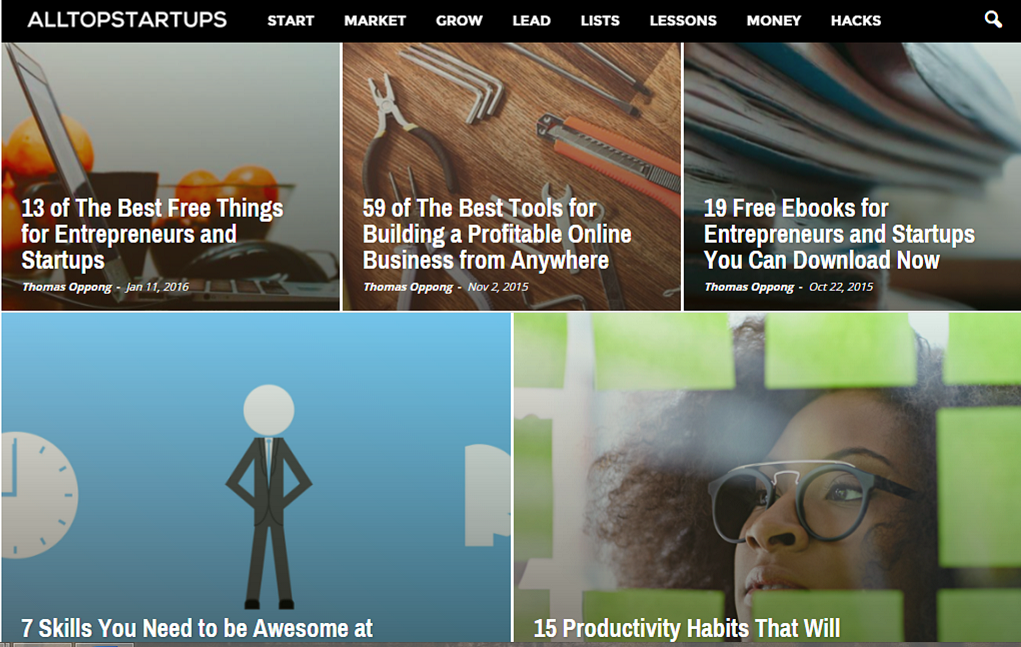Open "7 Skills You Need" article title
The height and width of the screenshot is (647, 1021).
click(x=197, y=628)
